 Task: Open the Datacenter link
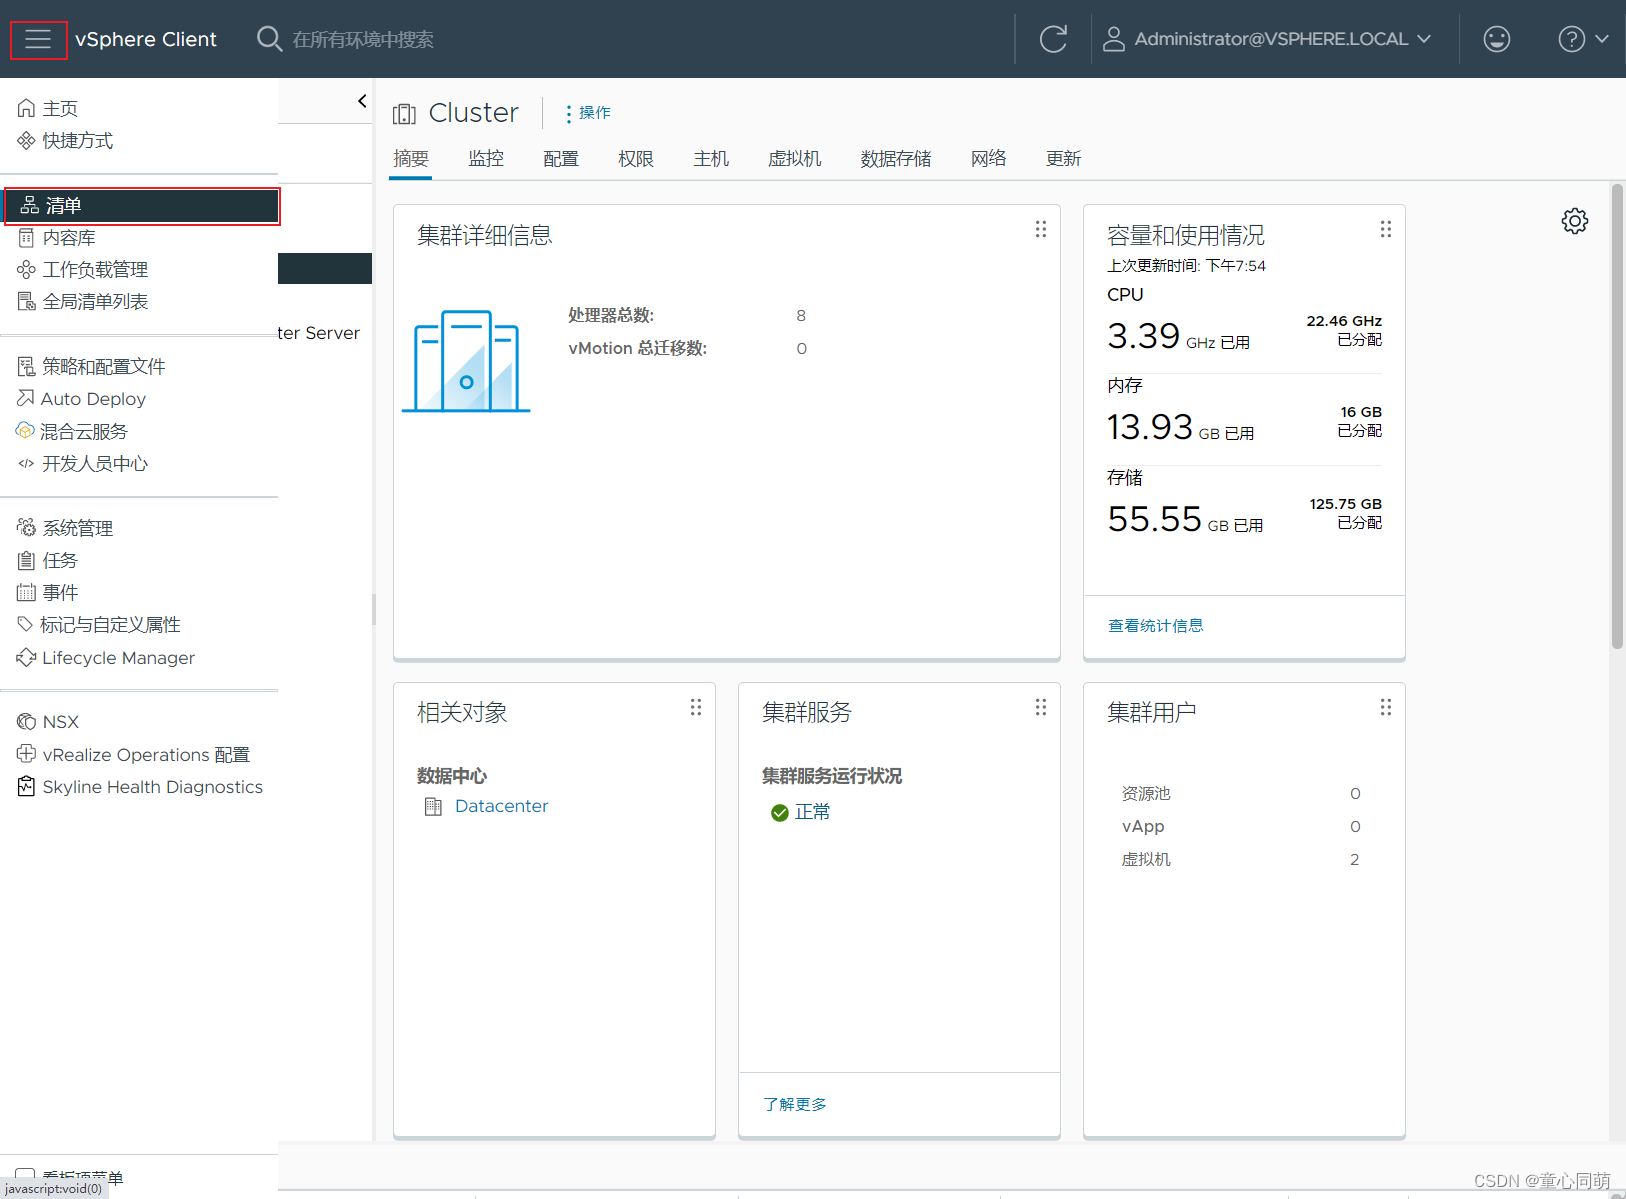[x=501, y=806]
